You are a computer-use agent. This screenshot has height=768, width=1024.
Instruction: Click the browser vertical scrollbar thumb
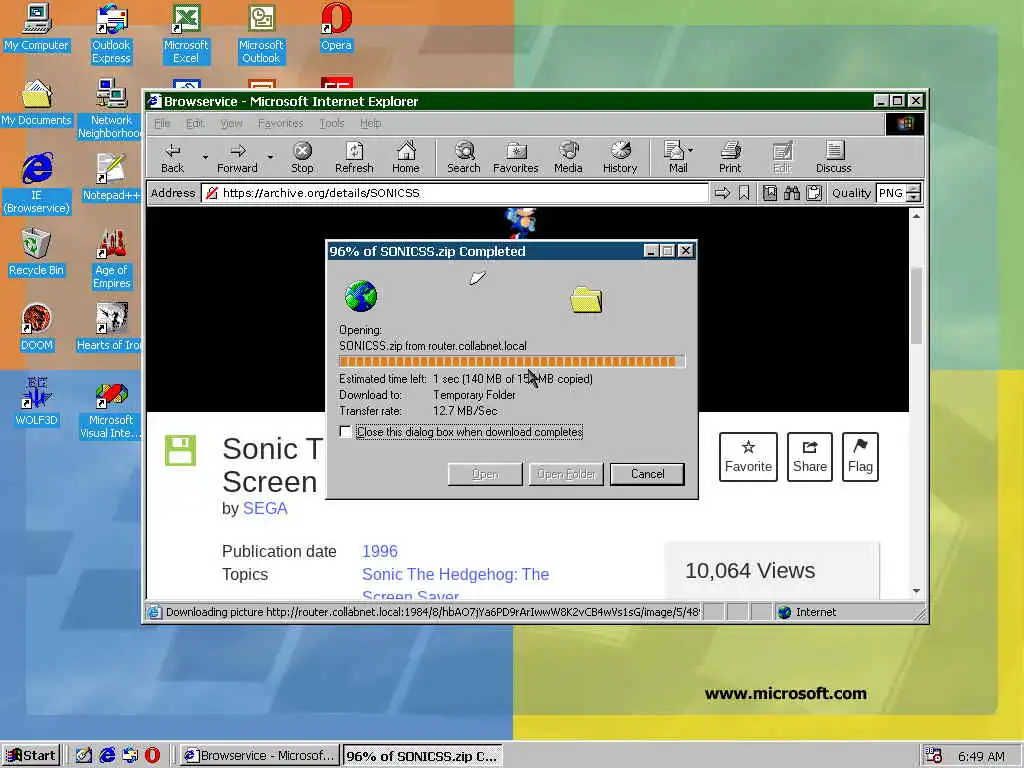(x=916, y=306)
